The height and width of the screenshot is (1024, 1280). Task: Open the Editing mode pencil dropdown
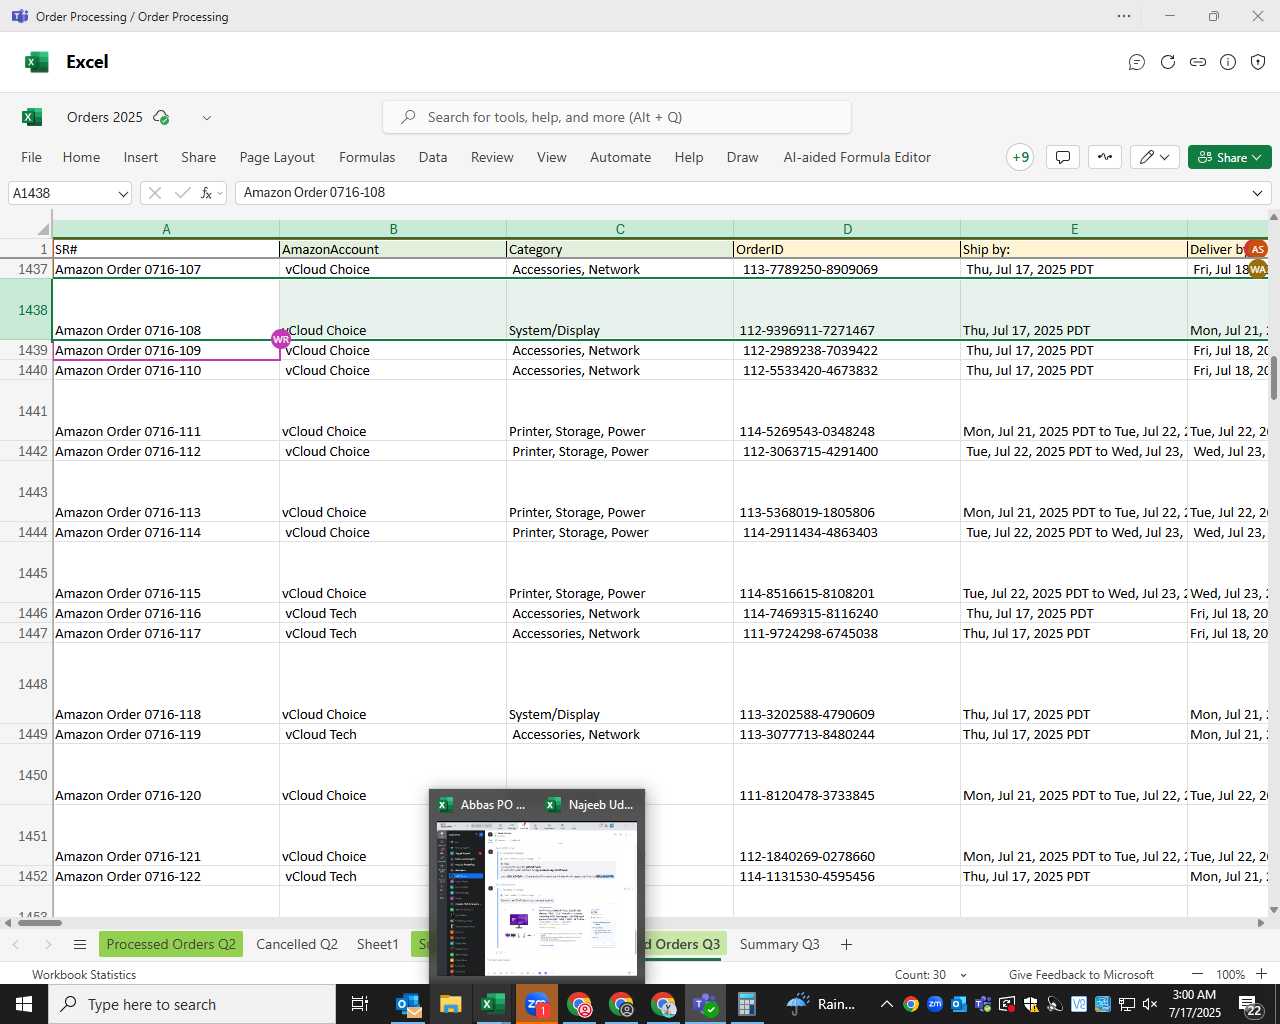[1155, 157]
